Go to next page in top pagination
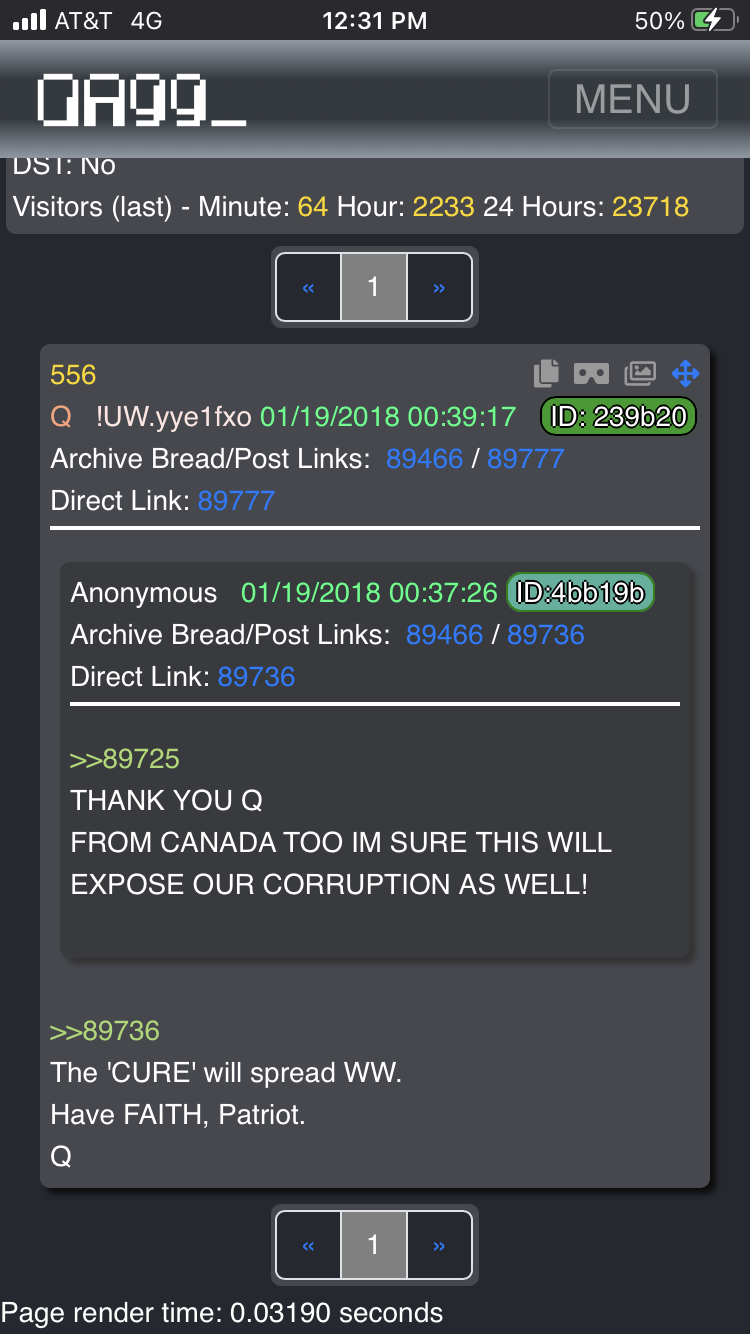750x1334 pixels. coord(439,287)
